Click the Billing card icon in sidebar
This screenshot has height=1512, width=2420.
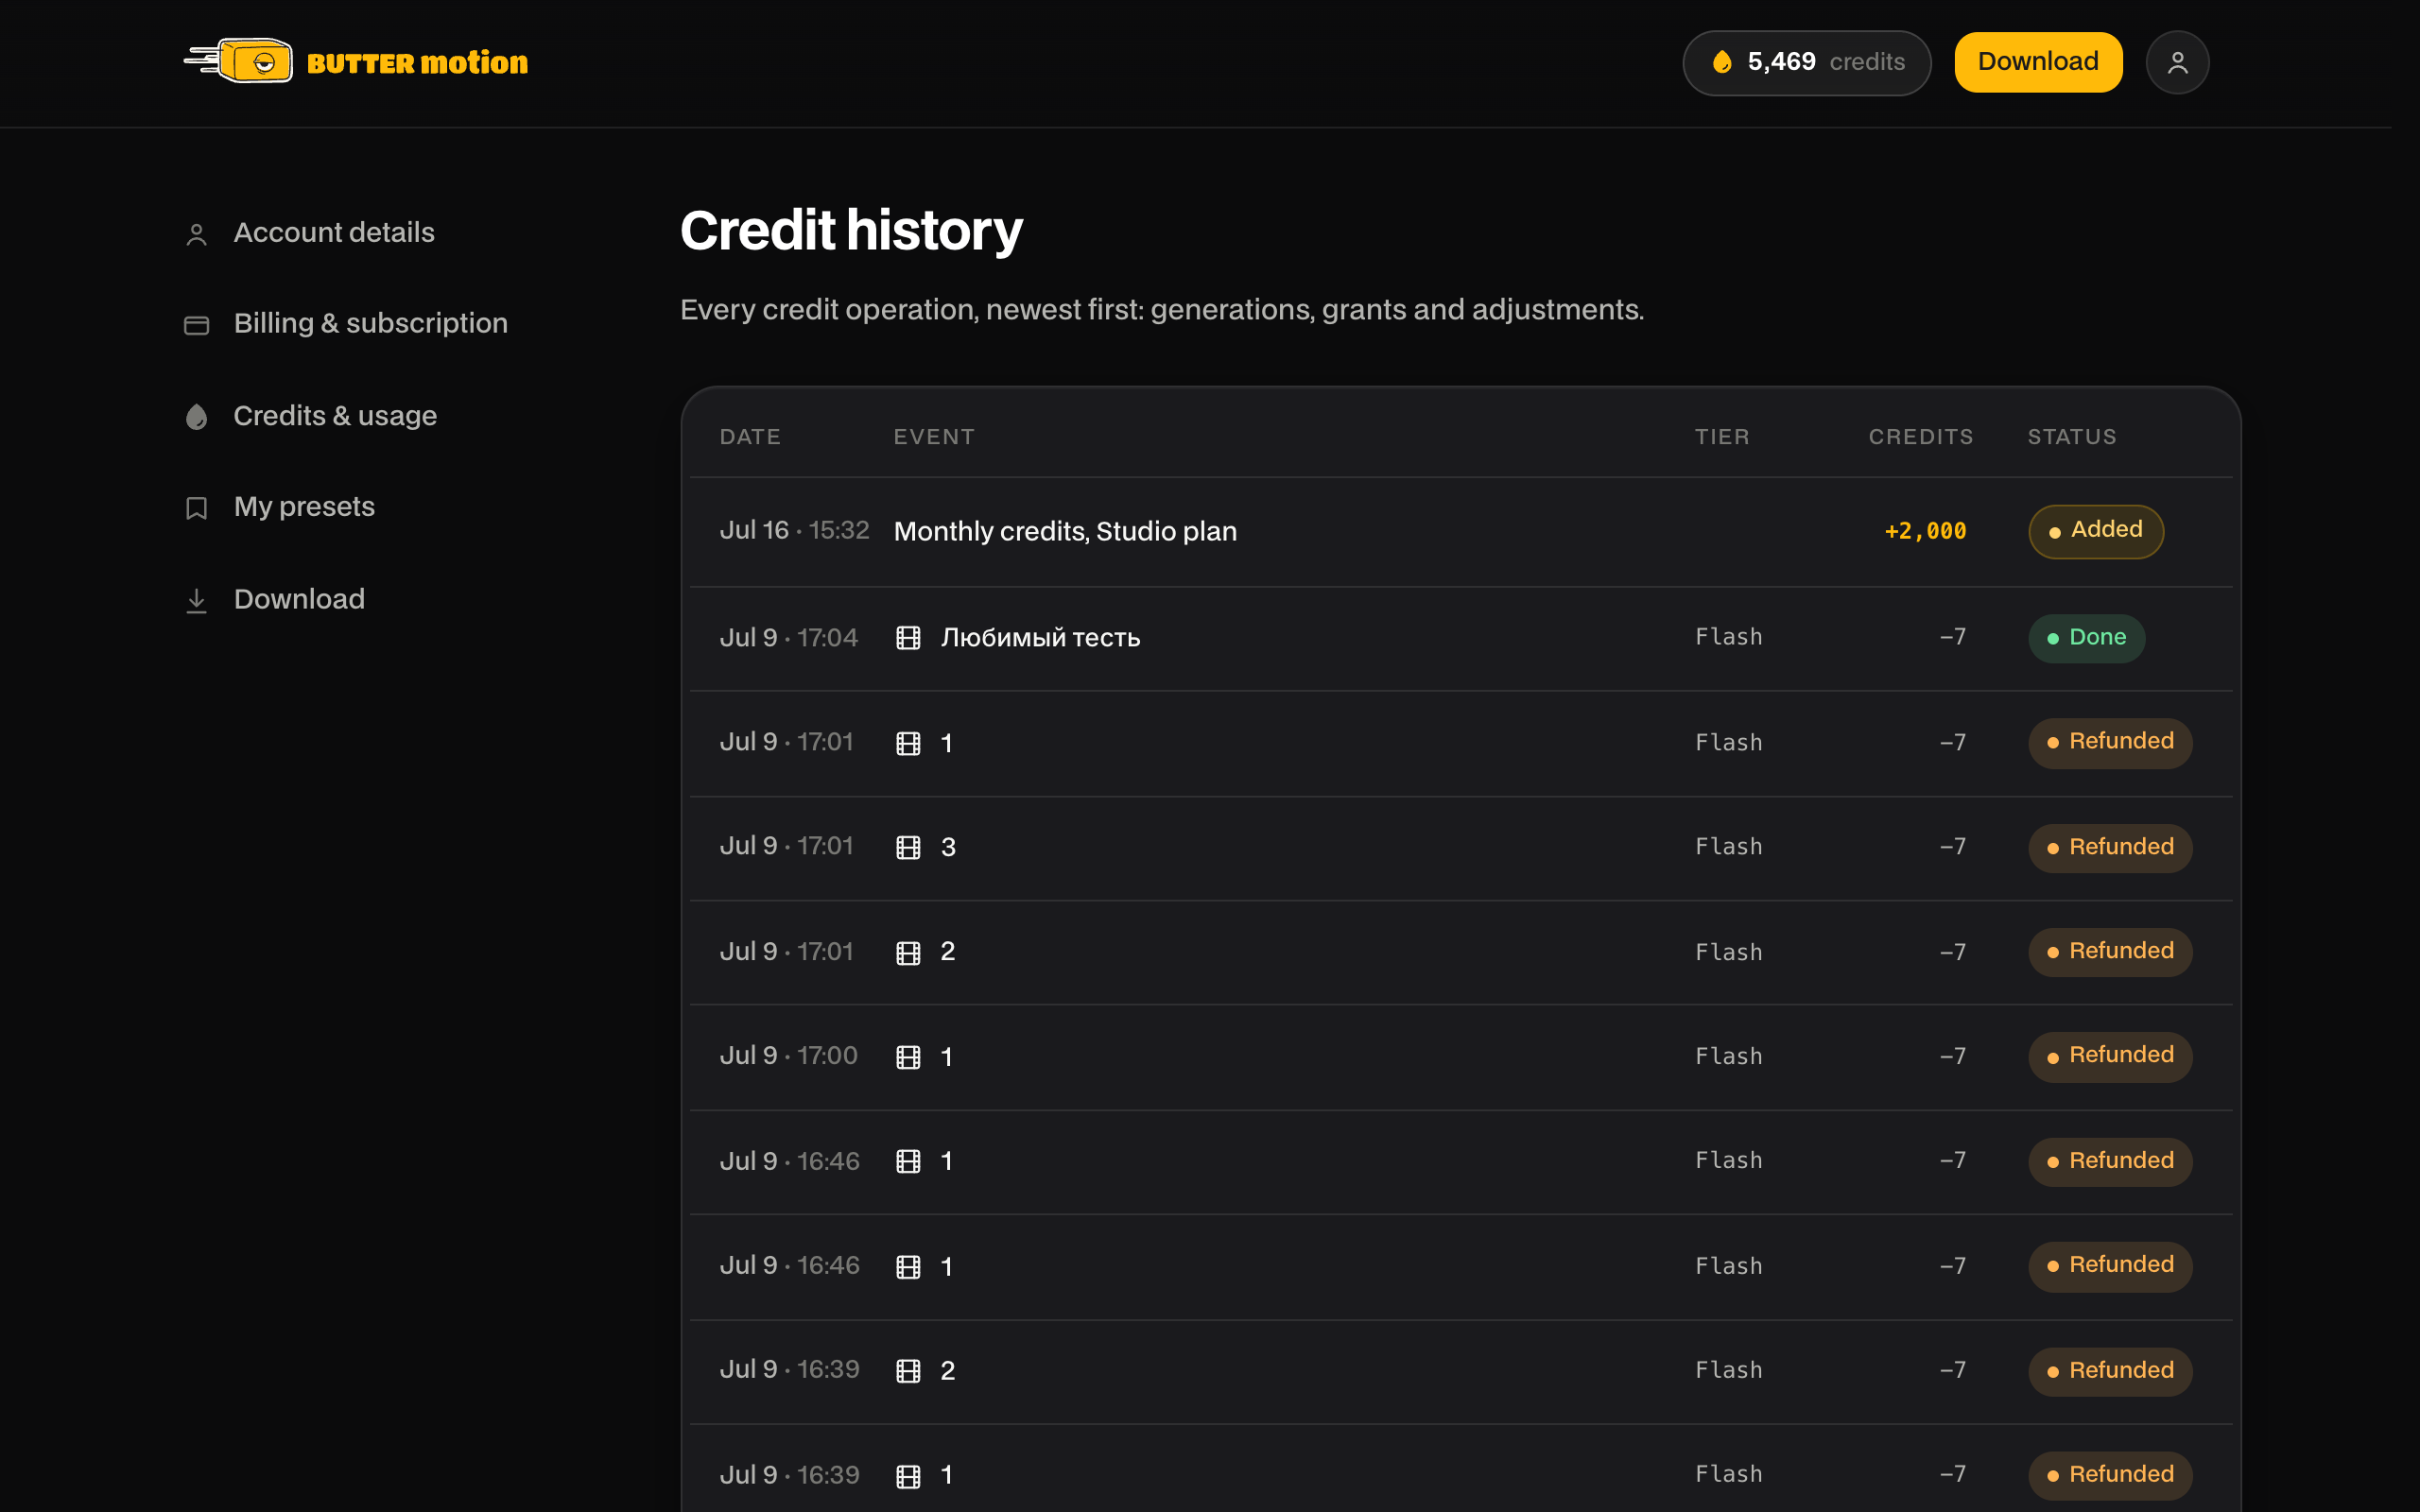pos(197,325)
